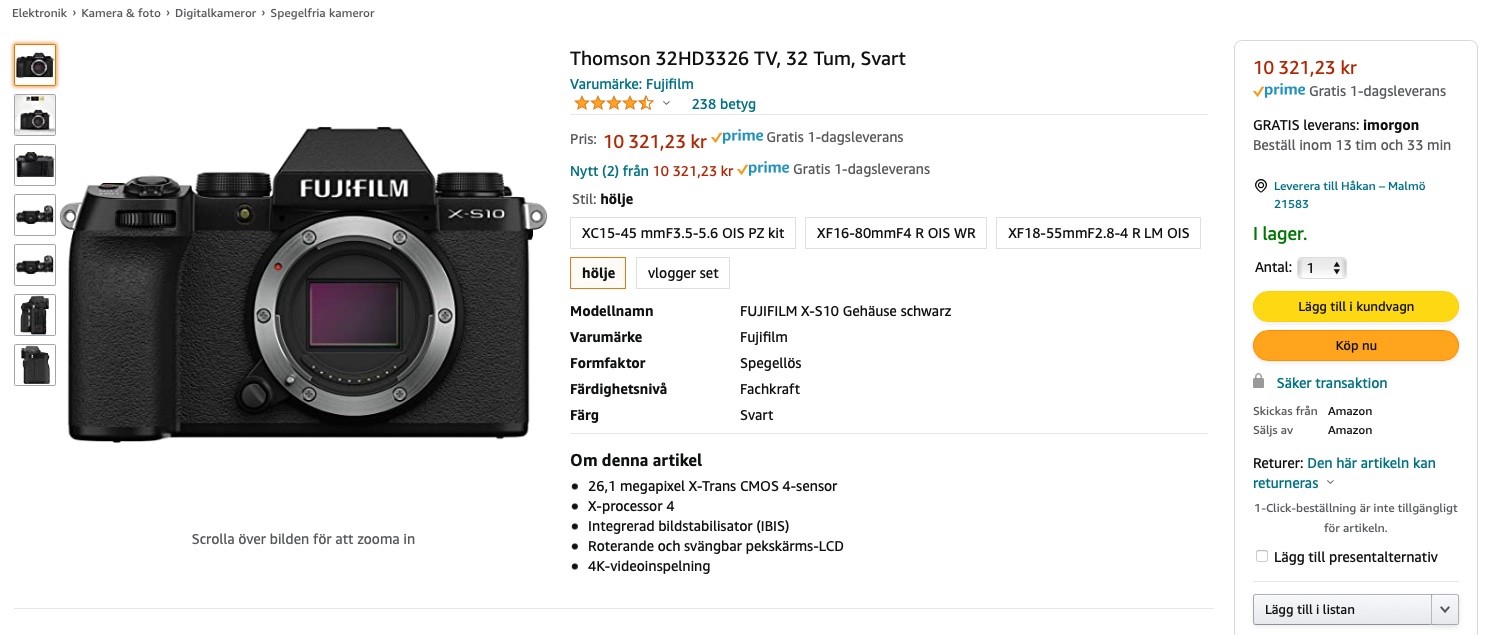Select the first front-view camera thumbnail

(x=35, y=65)
